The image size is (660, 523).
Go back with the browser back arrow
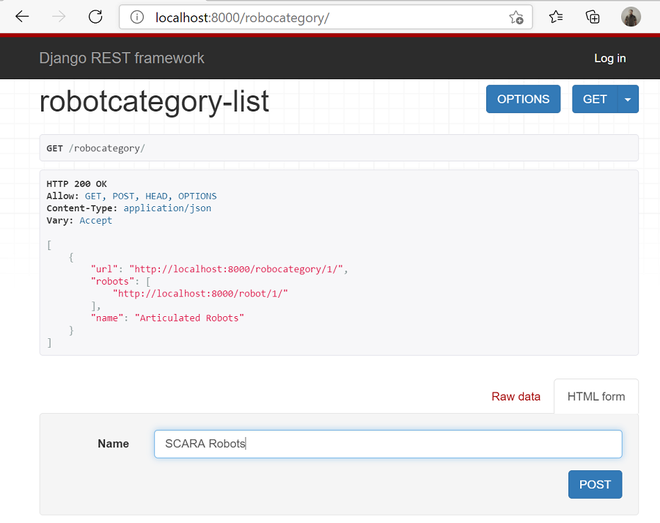(22, 17)
